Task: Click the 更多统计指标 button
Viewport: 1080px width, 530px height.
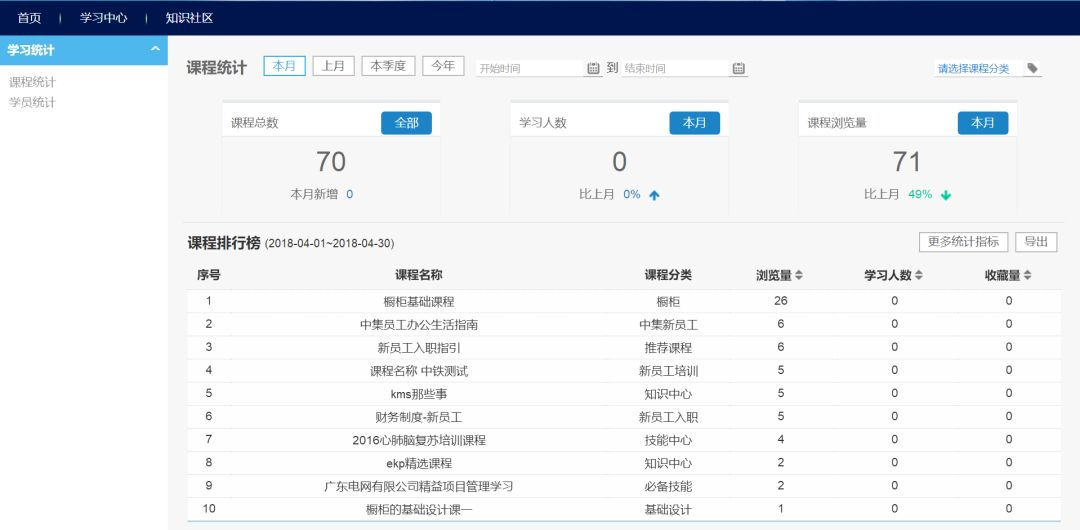Action: pos(963,242)
